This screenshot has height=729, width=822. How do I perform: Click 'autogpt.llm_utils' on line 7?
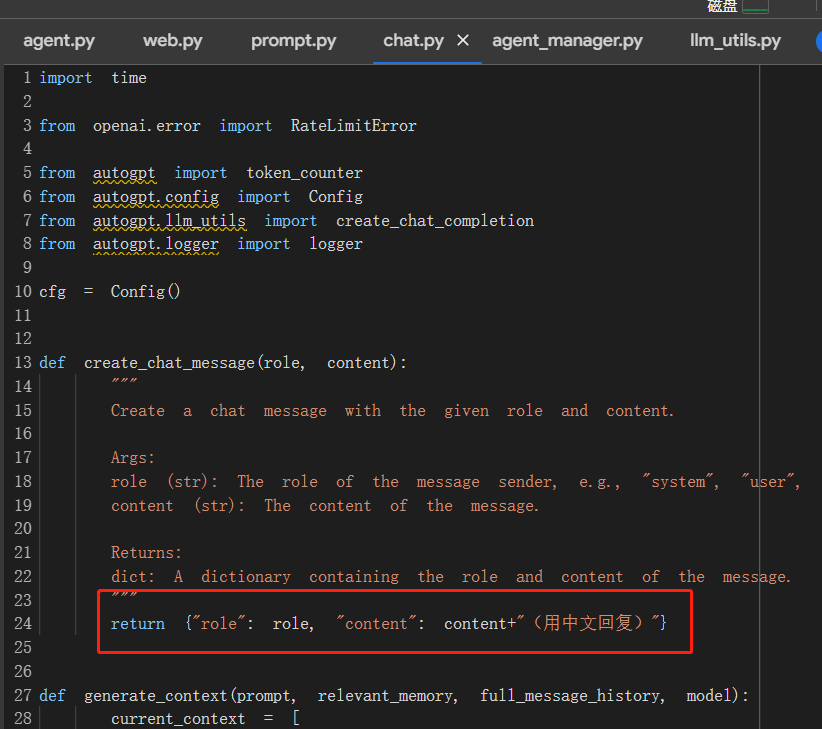[x=169, y=221]
